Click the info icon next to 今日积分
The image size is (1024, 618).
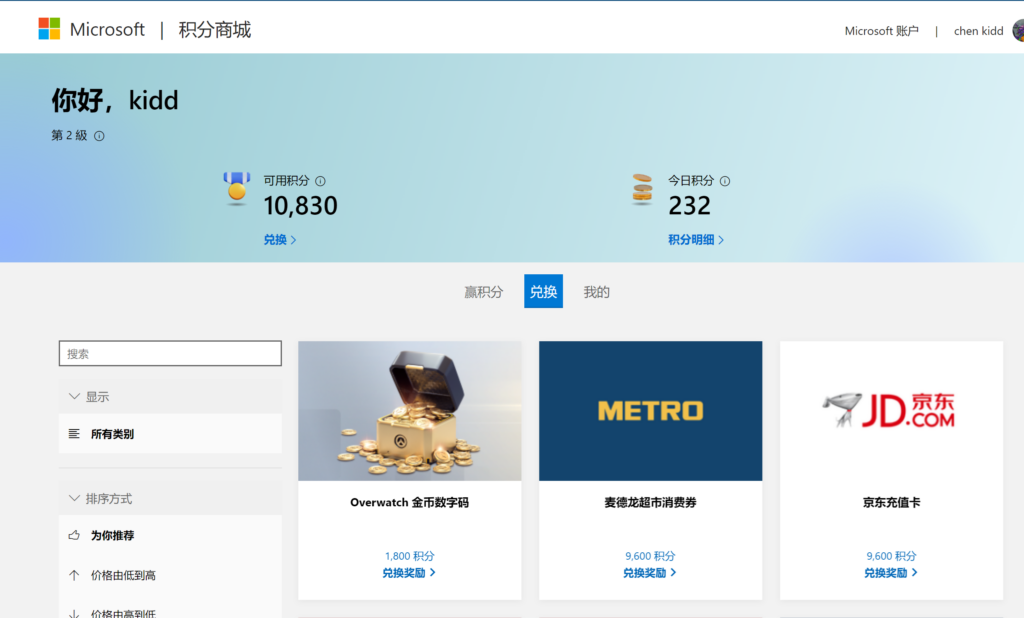(x=725, y=181)
